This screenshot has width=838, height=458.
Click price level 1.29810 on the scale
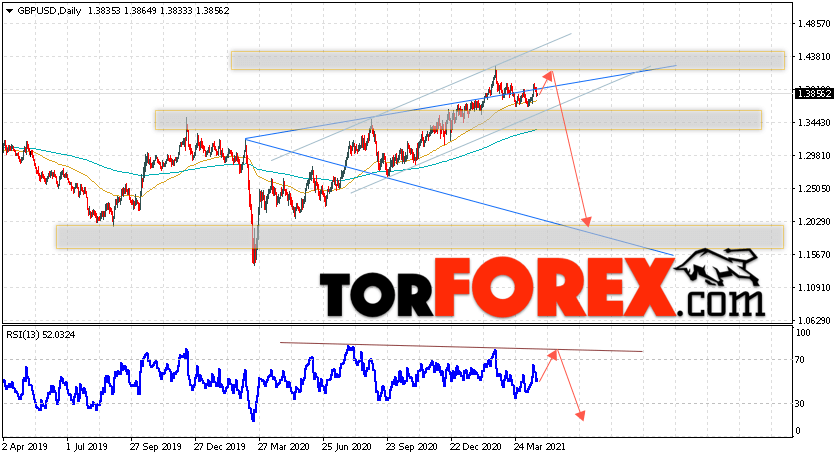tap(813, 156)
